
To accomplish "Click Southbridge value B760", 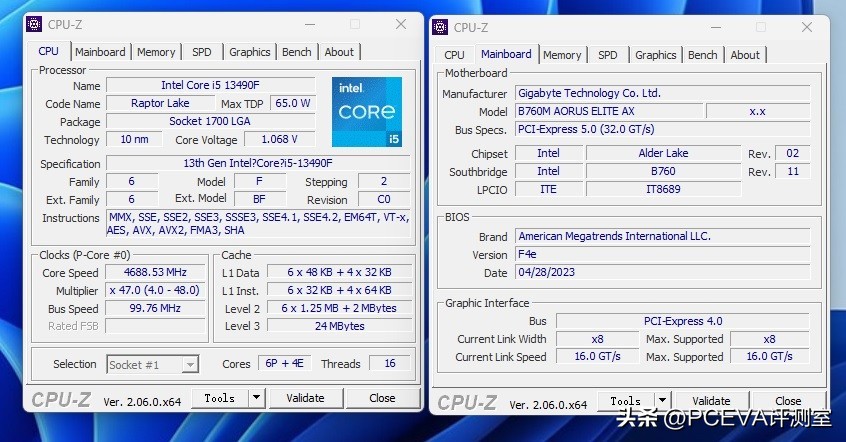I will [x=663, y=171].
